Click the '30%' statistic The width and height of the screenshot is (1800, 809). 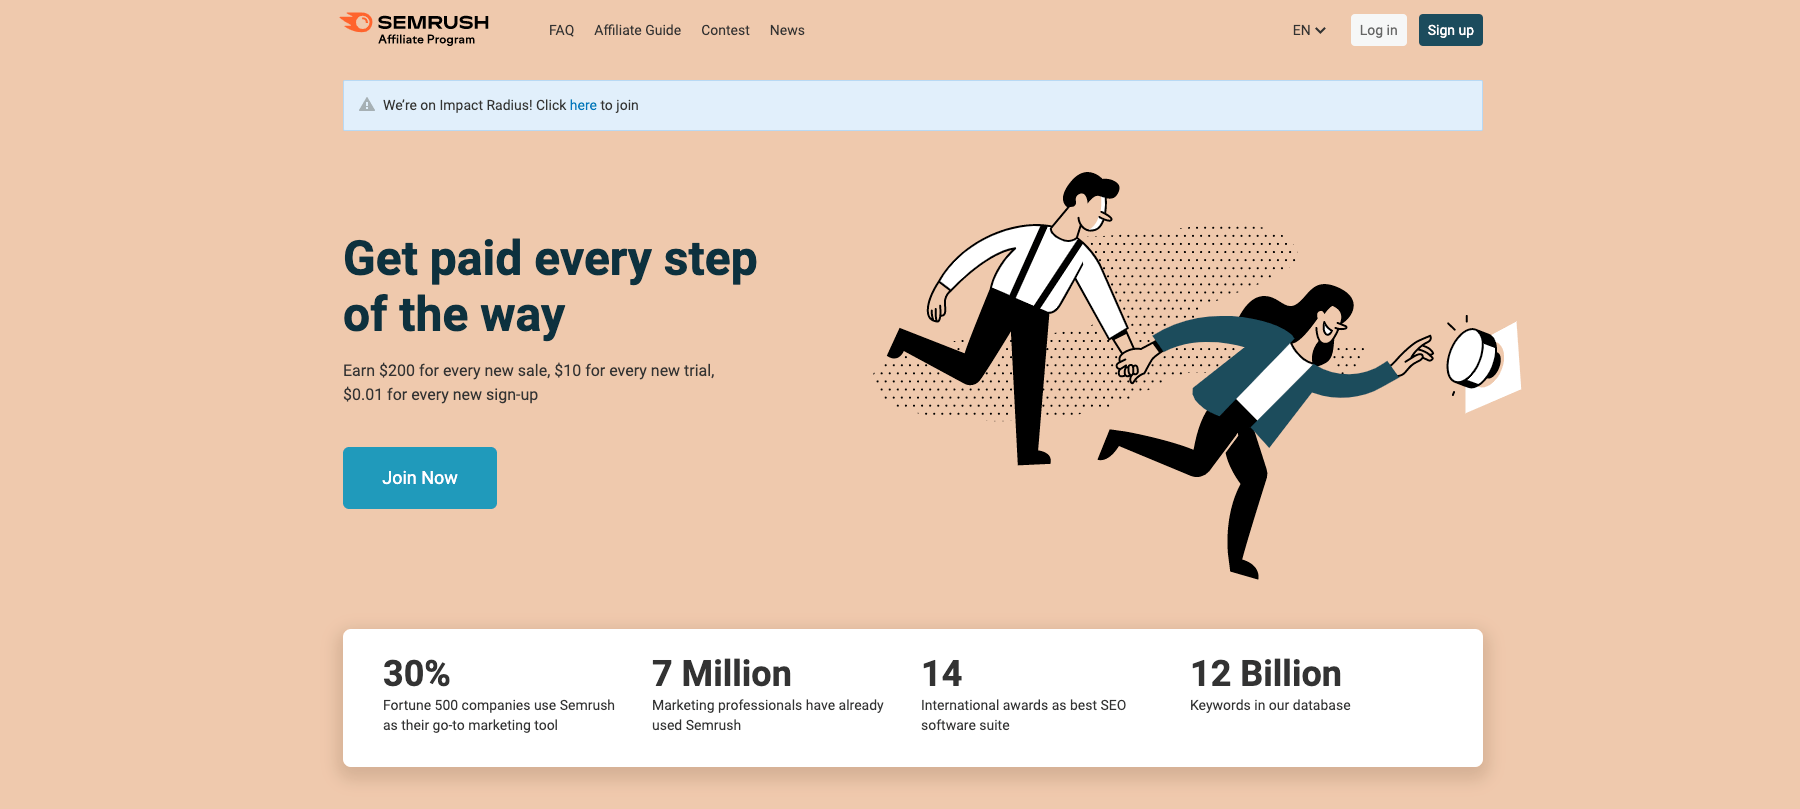click(x=416, y=673)
